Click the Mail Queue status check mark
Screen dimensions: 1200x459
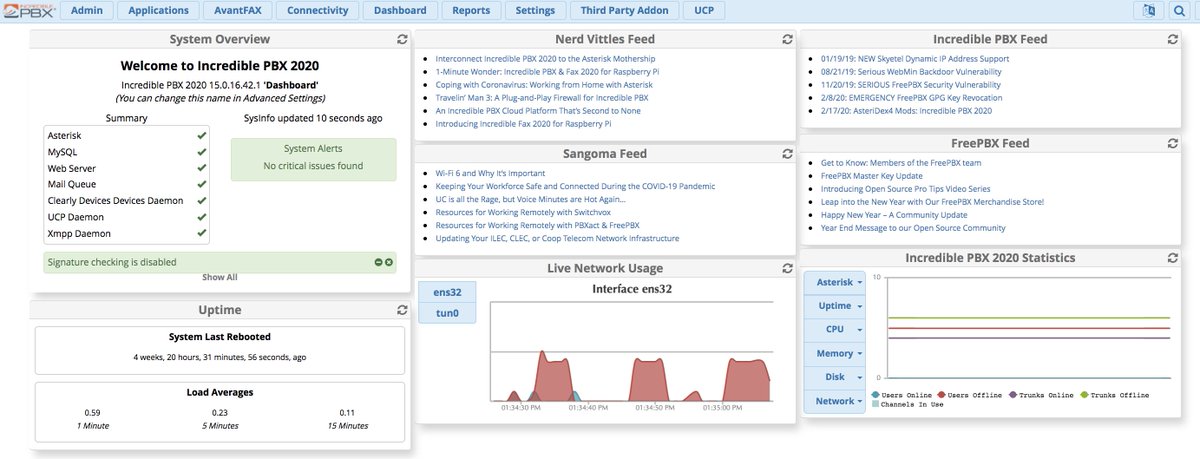pos(202,184)
